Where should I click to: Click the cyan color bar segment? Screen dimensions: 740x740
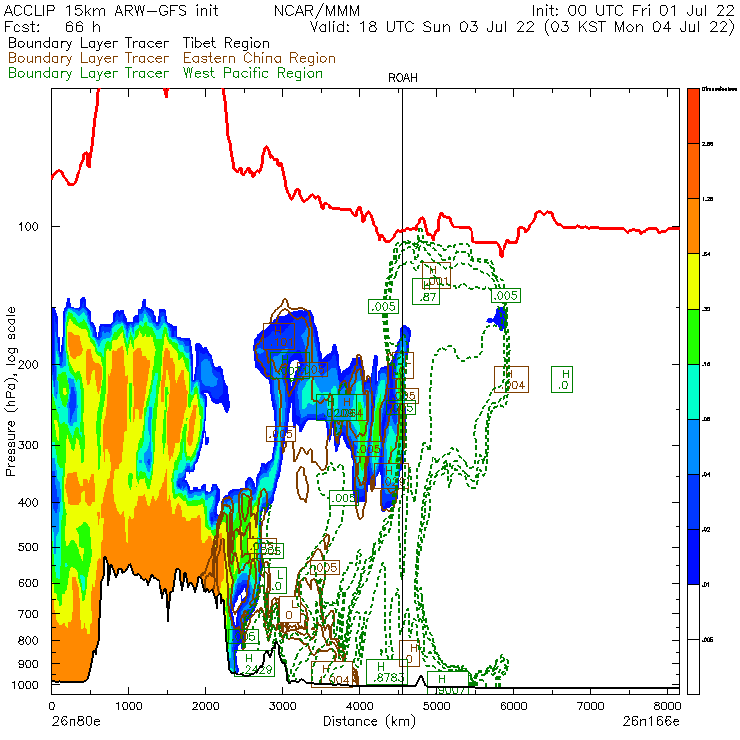(x=693, y=392)
